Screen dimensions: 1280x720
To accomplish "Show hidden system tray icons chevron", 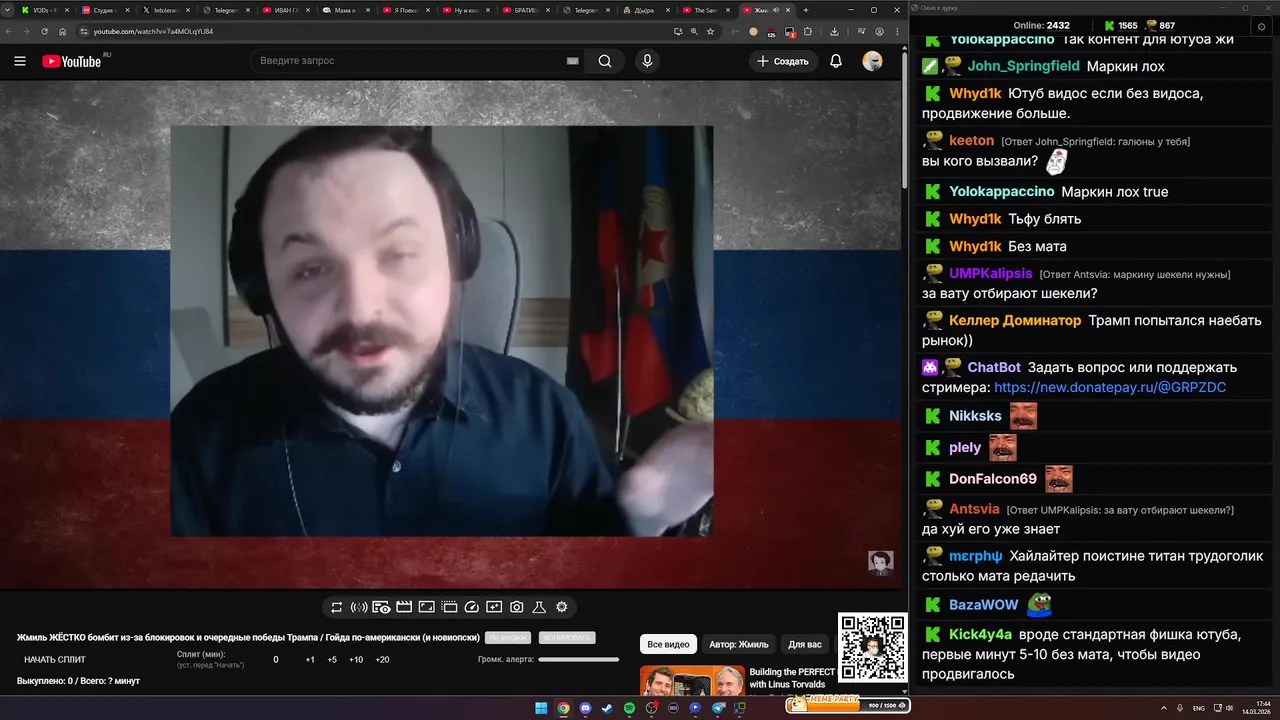I will click(1166, 708).
